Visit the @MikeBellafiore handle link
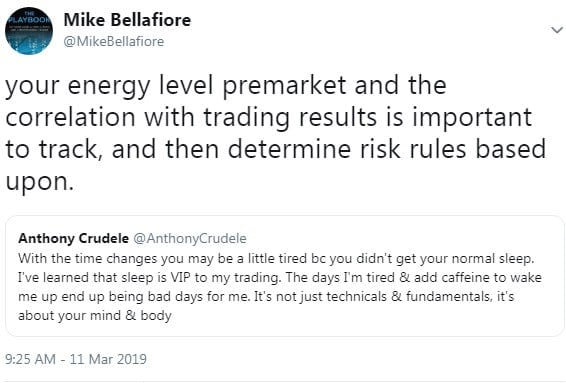Screen dimensions: 566x383 click(114, 42)
